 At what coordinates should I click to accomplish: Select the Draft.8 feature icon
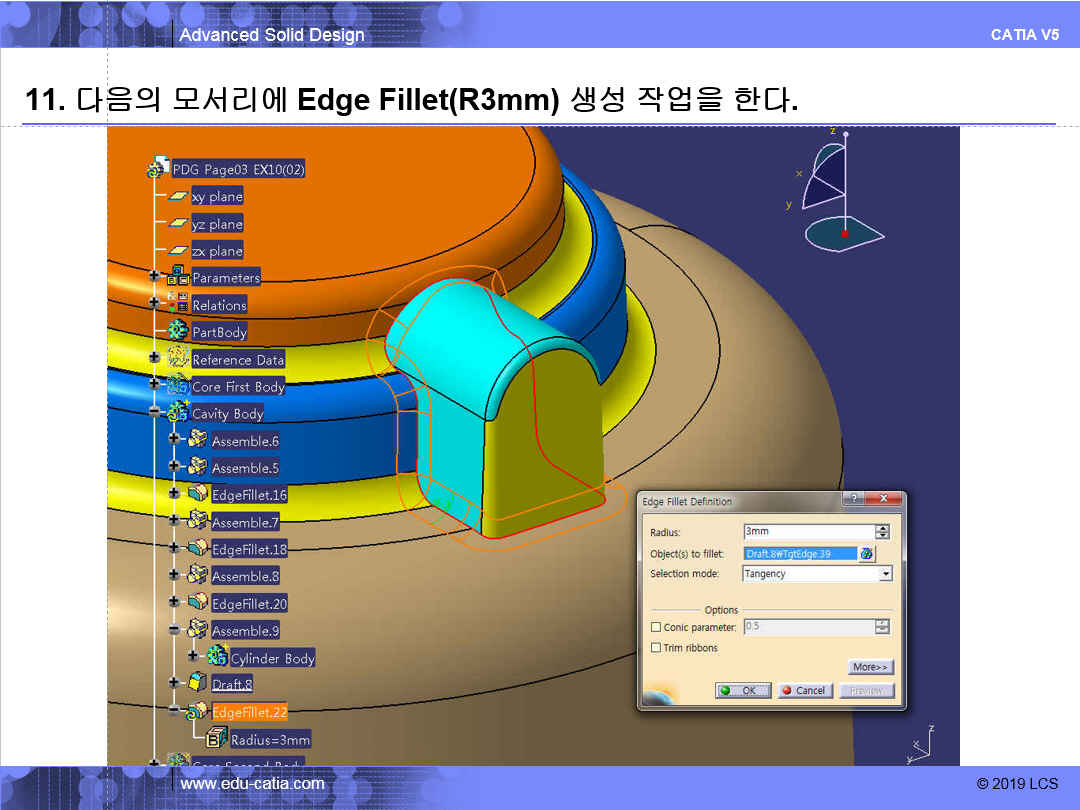coord(197,684)
